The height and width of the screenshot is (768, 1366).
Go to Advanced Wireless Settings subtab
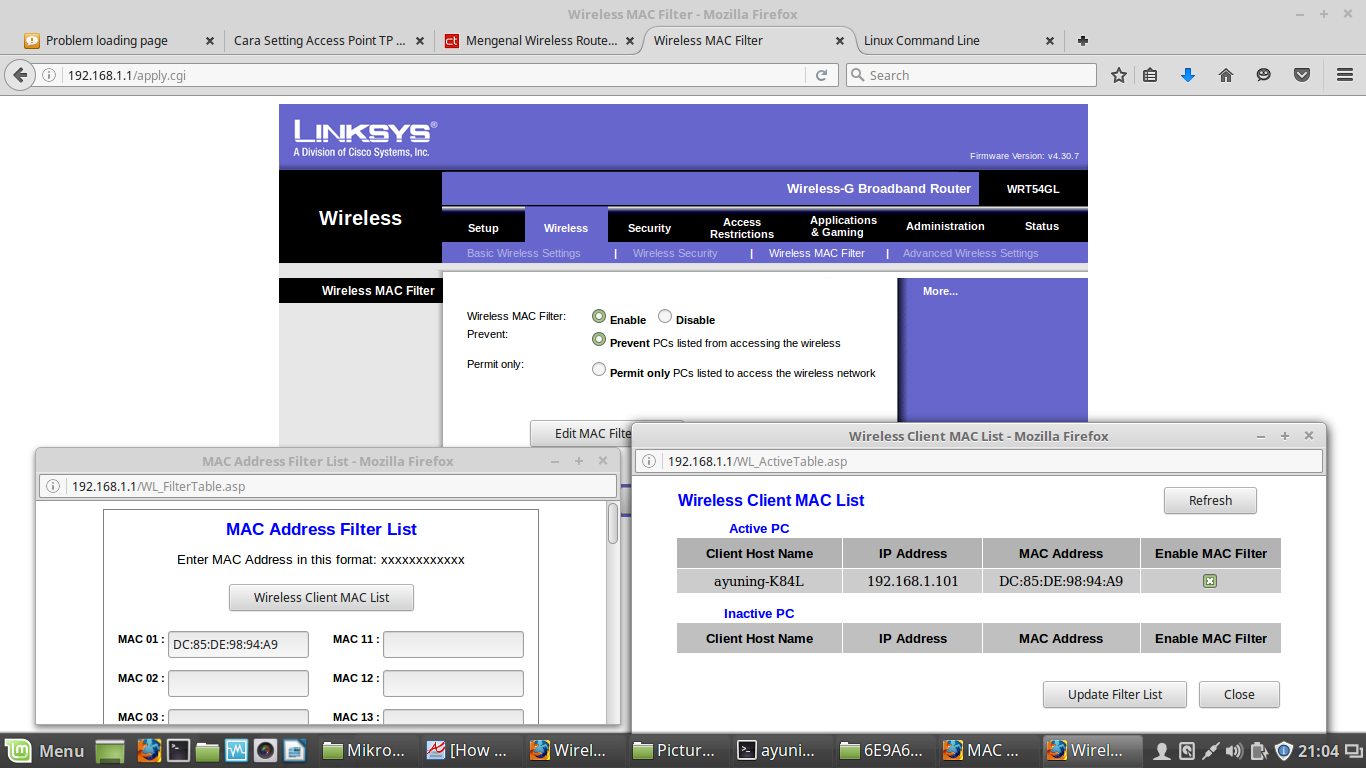971,253
